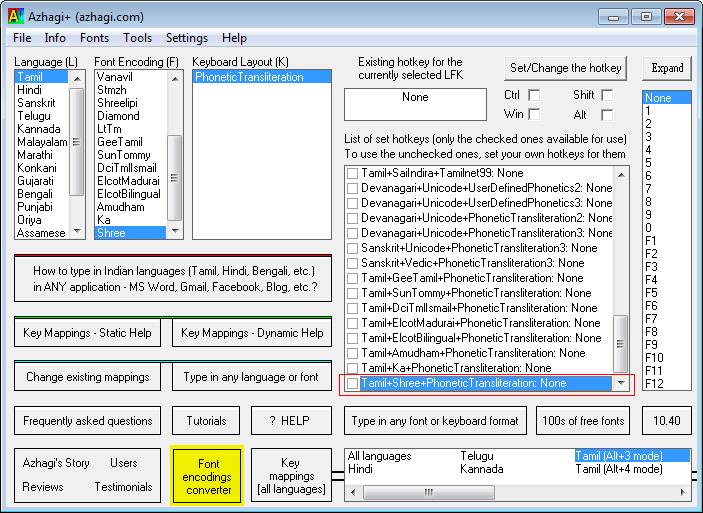The image size is (703, 513).
Task: Click the Expand button
Action: (x=667, y=68)
